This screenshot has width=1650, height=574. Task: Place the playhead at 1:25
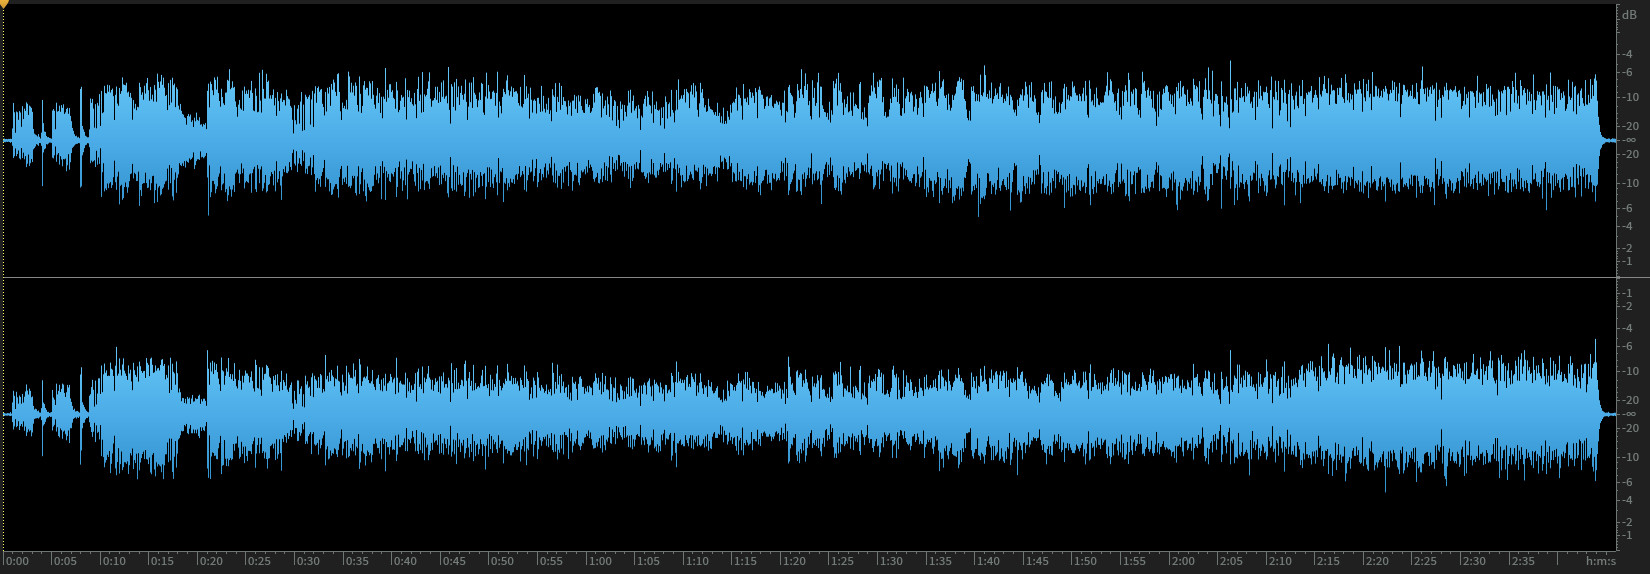pos(842,561)
